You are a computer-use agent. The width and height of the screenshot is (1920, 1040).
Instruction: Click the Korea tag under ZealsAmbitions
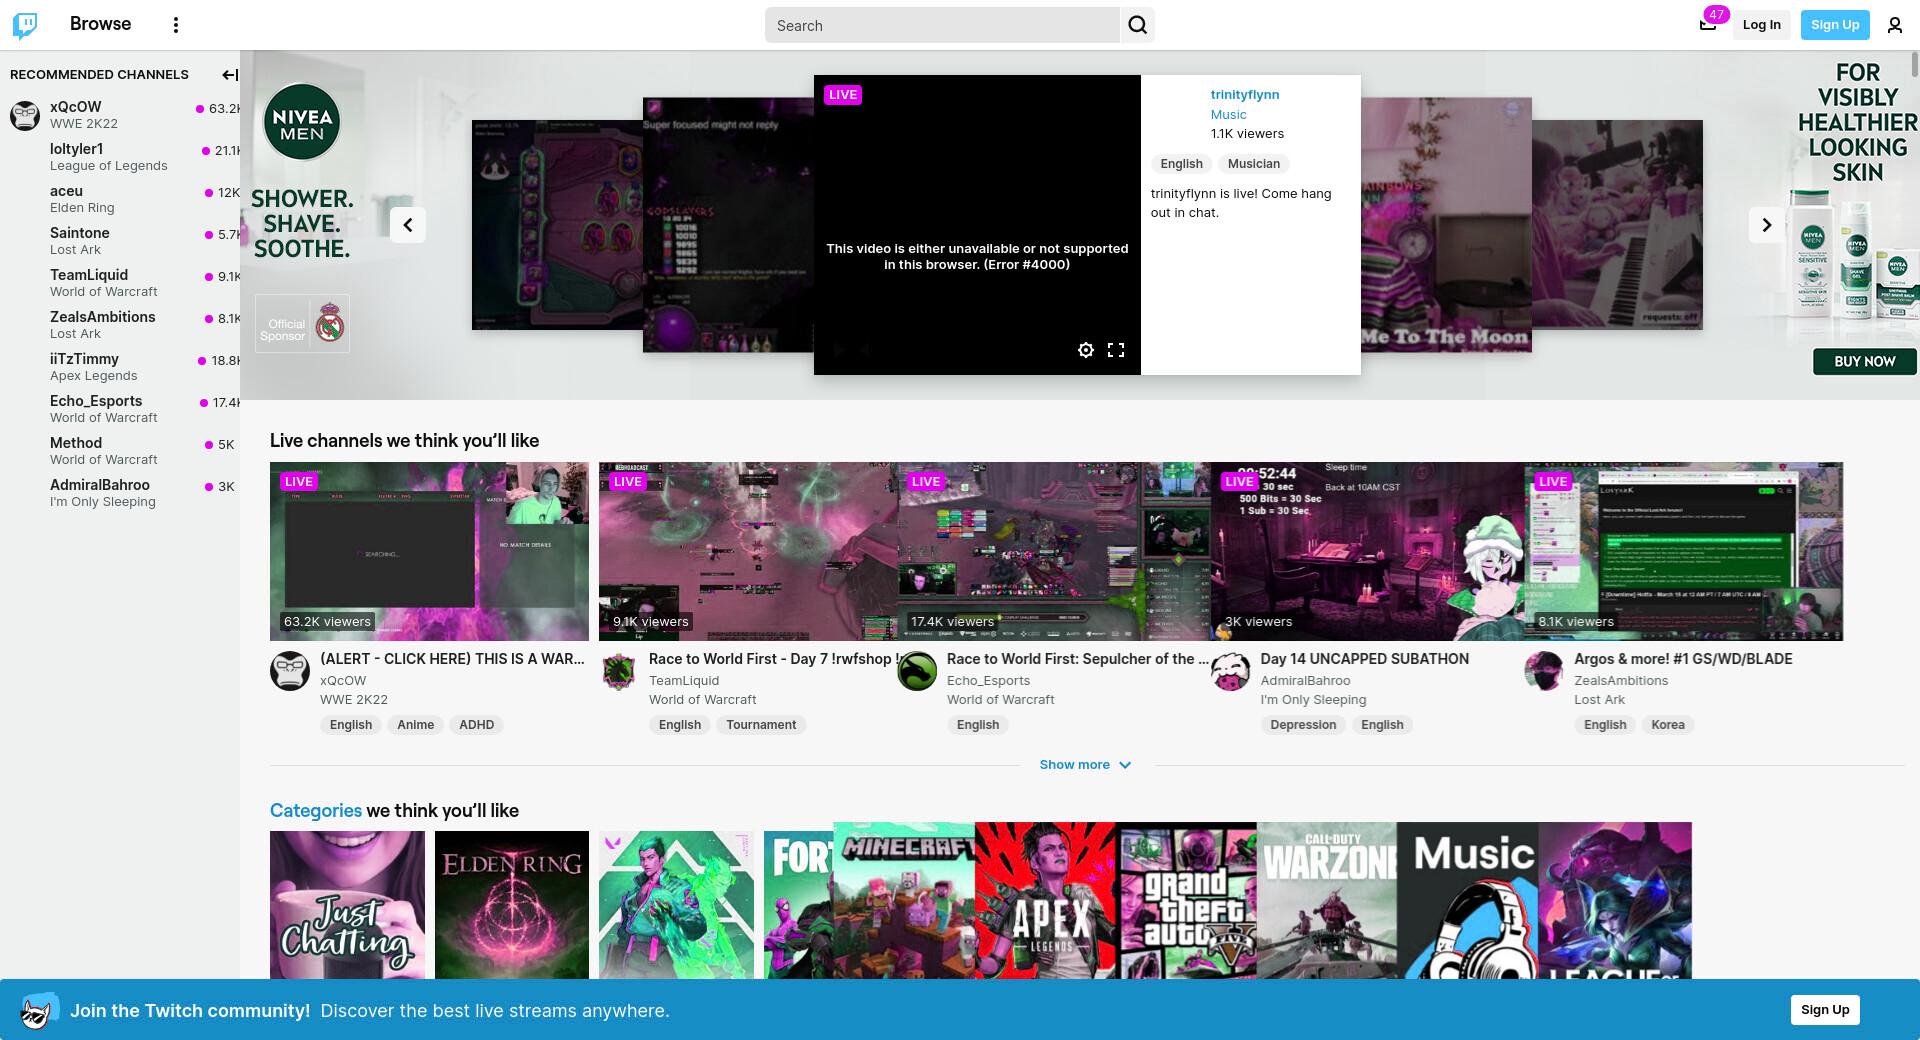pos(1667,725)
